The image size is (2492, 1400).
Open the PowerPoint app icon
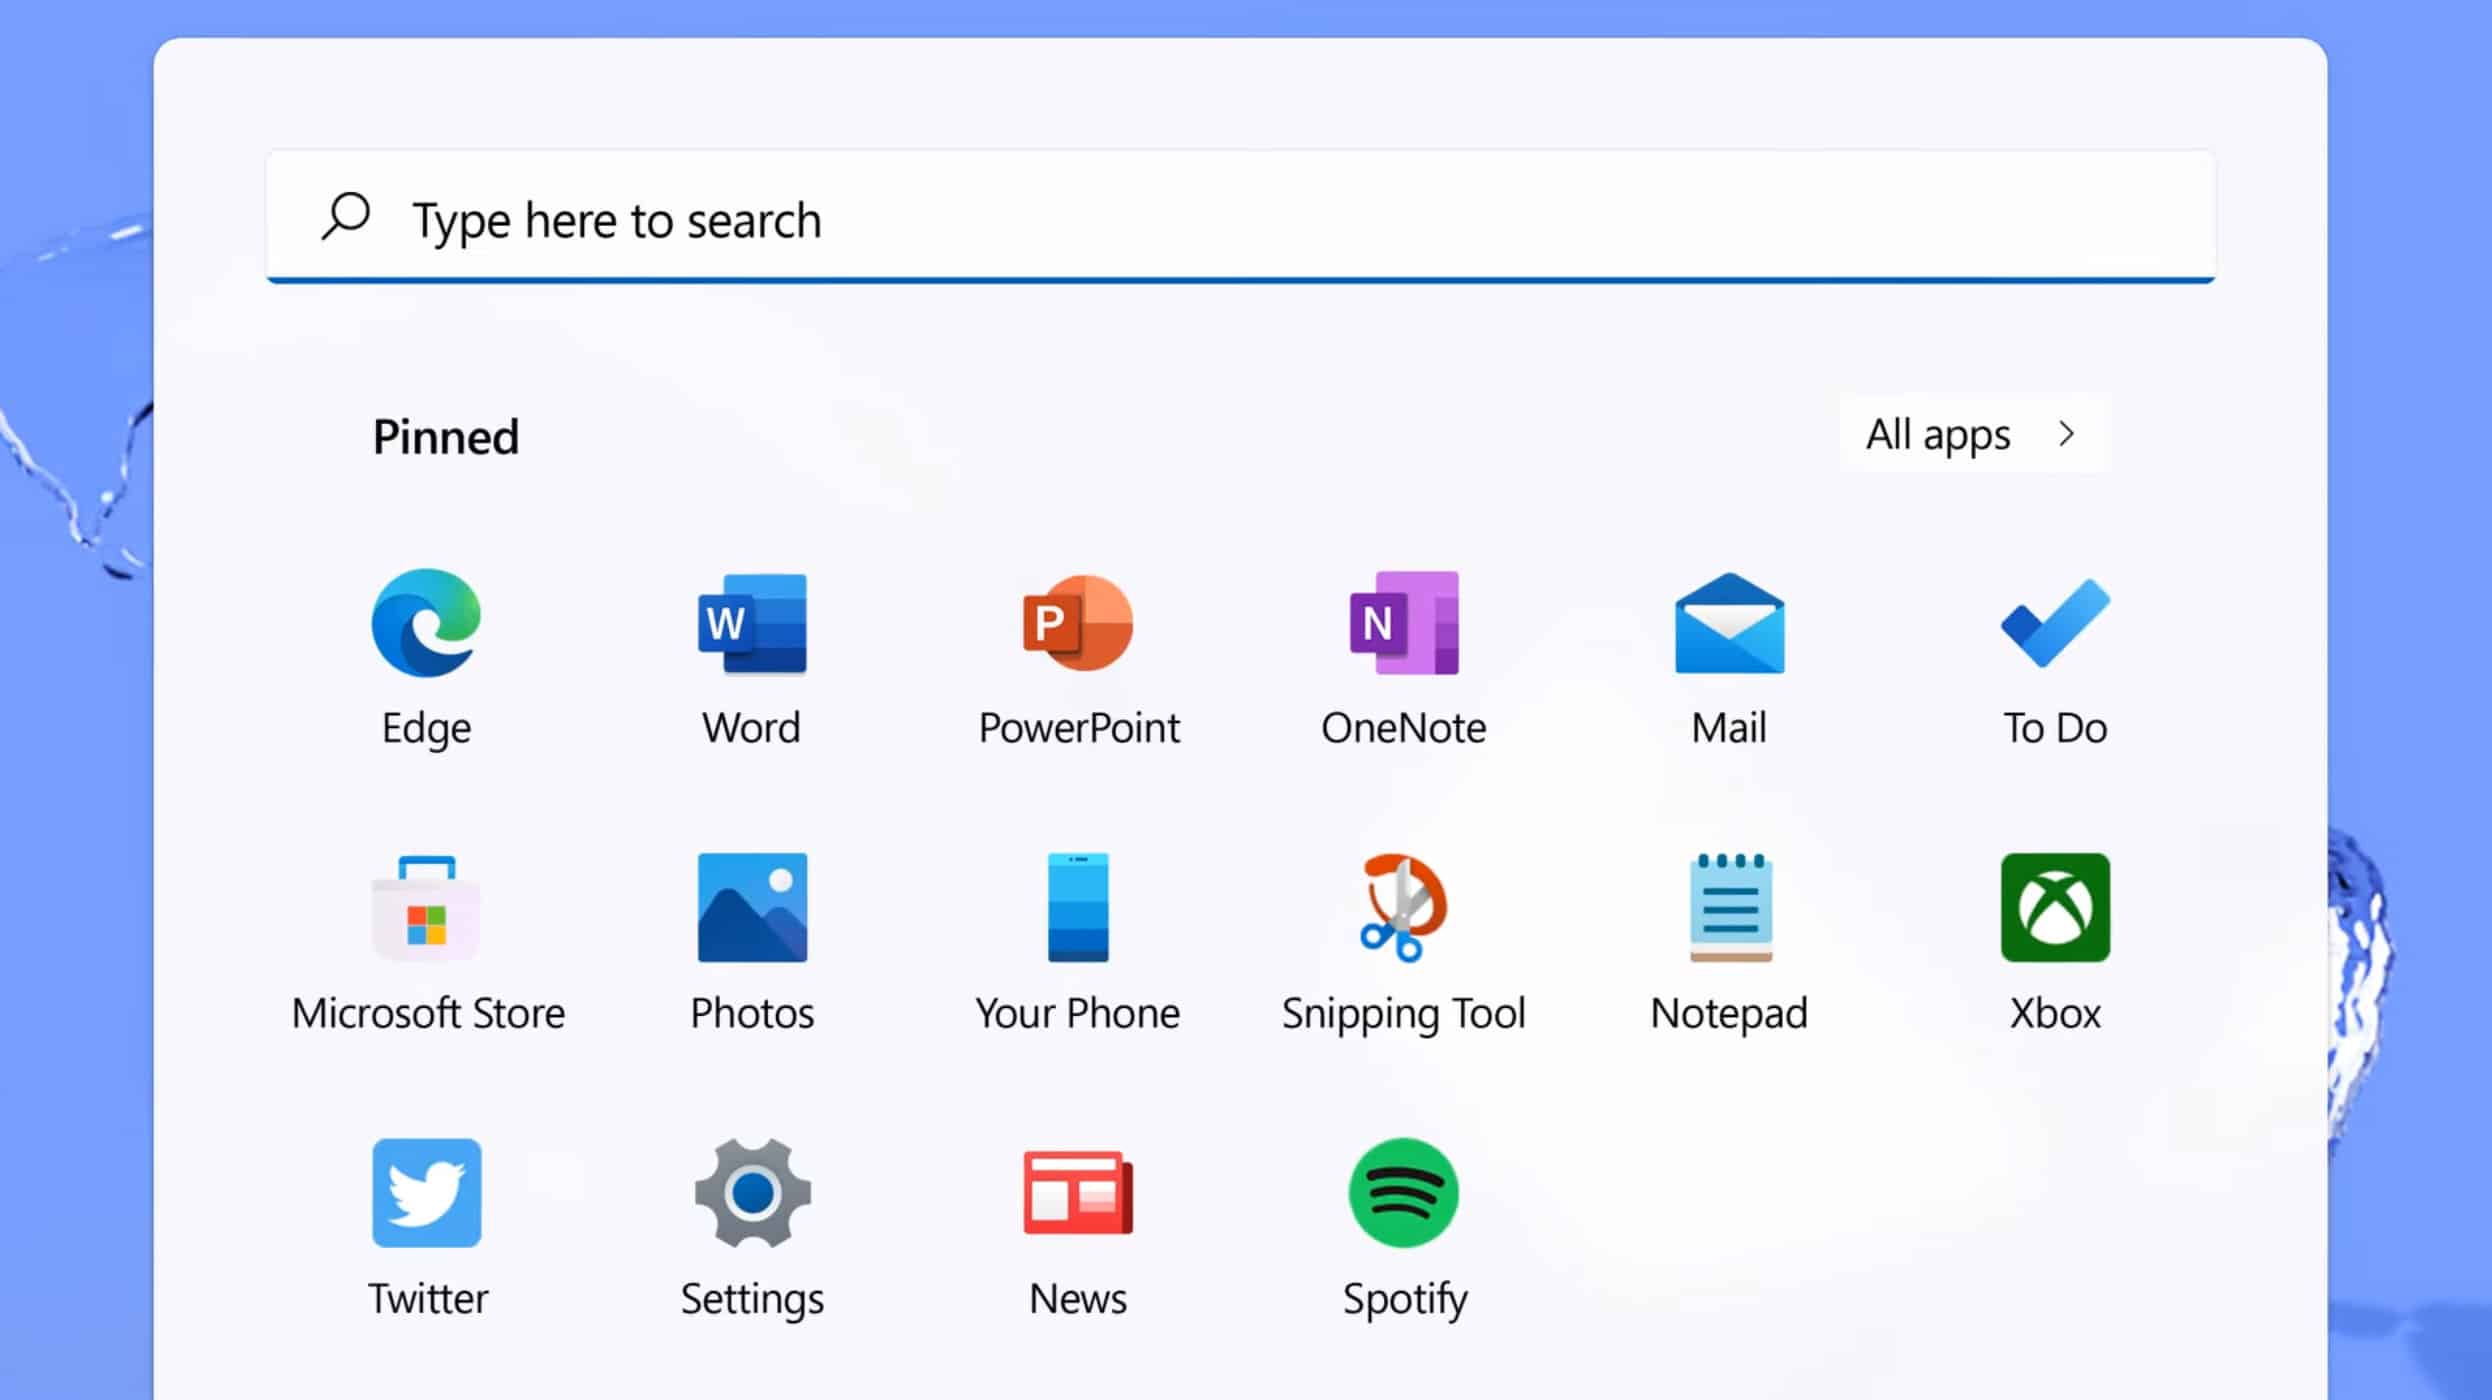pos(1078,623)
